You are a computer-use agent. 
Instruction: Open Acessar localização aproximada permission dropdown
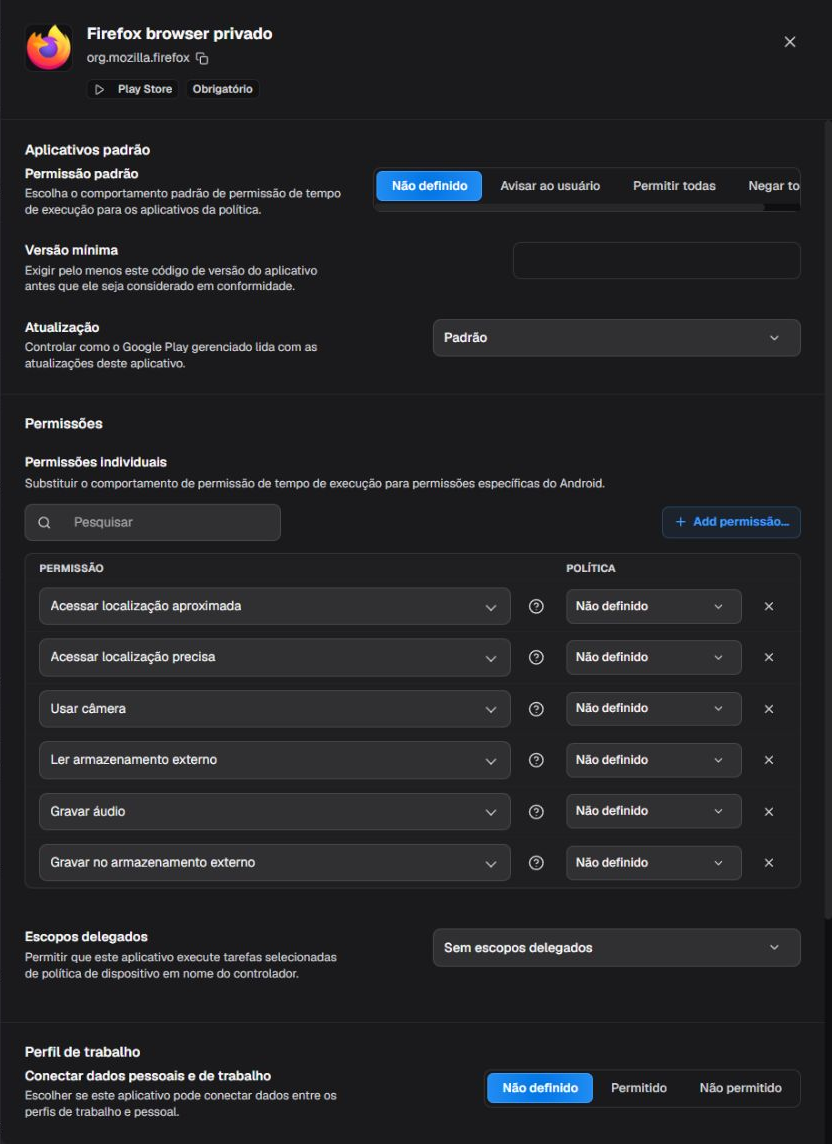pyautogui.click(x=274, y=606)
